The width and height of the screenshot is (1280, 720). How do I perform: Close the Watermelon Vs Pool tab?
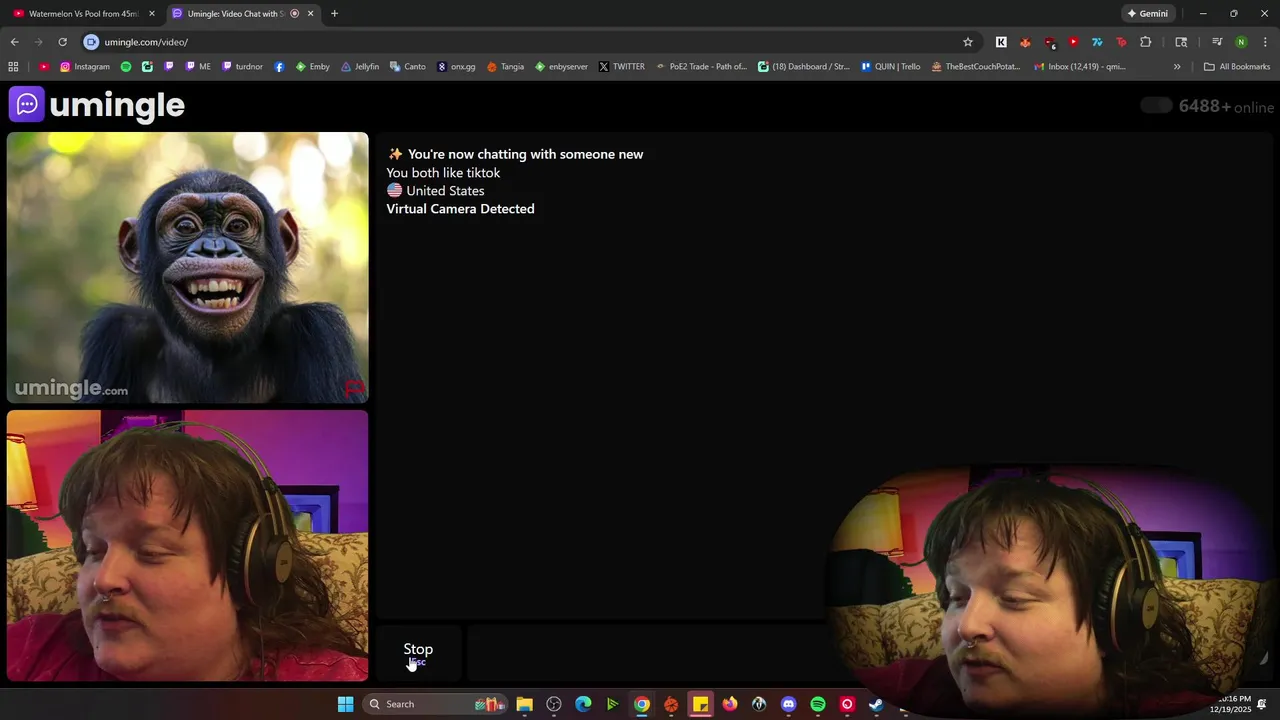coord(152,14)
